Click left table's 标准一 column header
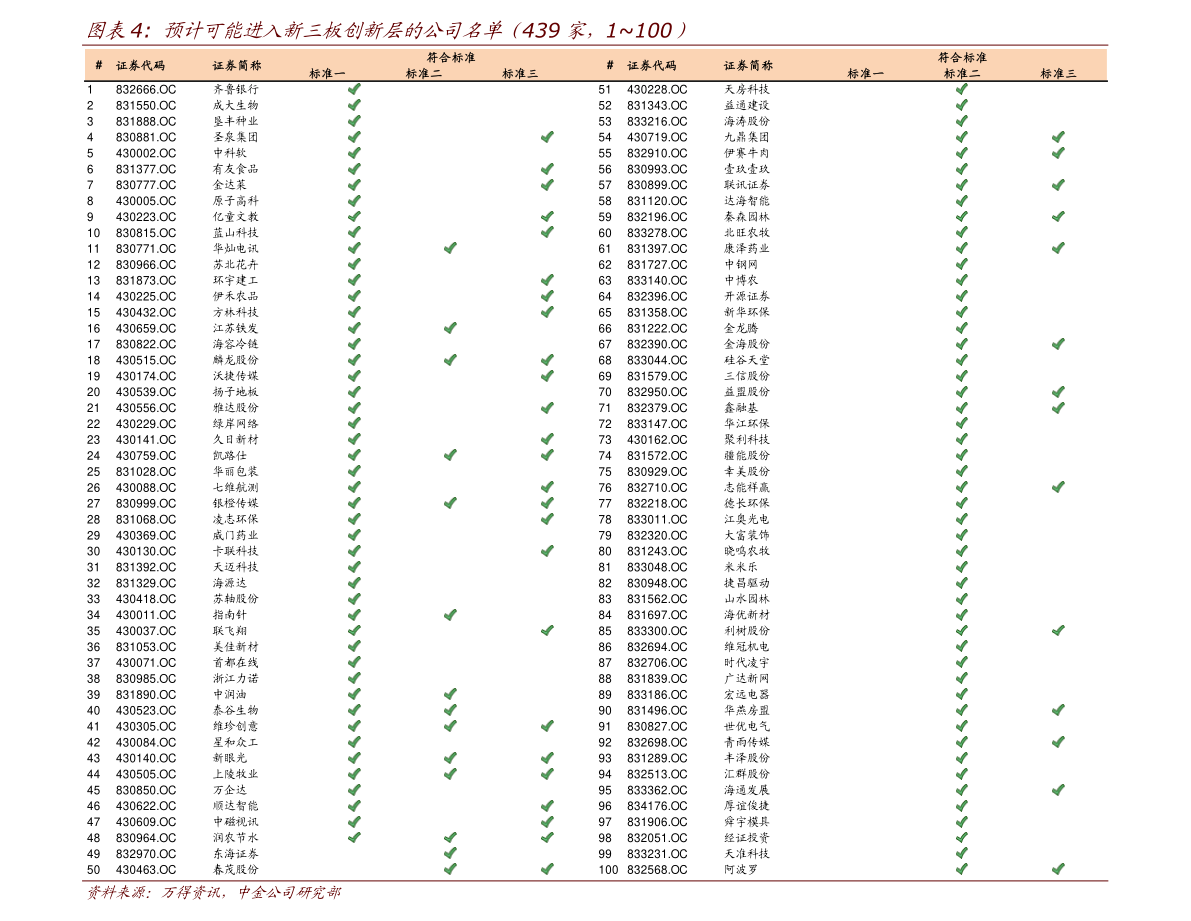 click(327, 74)
